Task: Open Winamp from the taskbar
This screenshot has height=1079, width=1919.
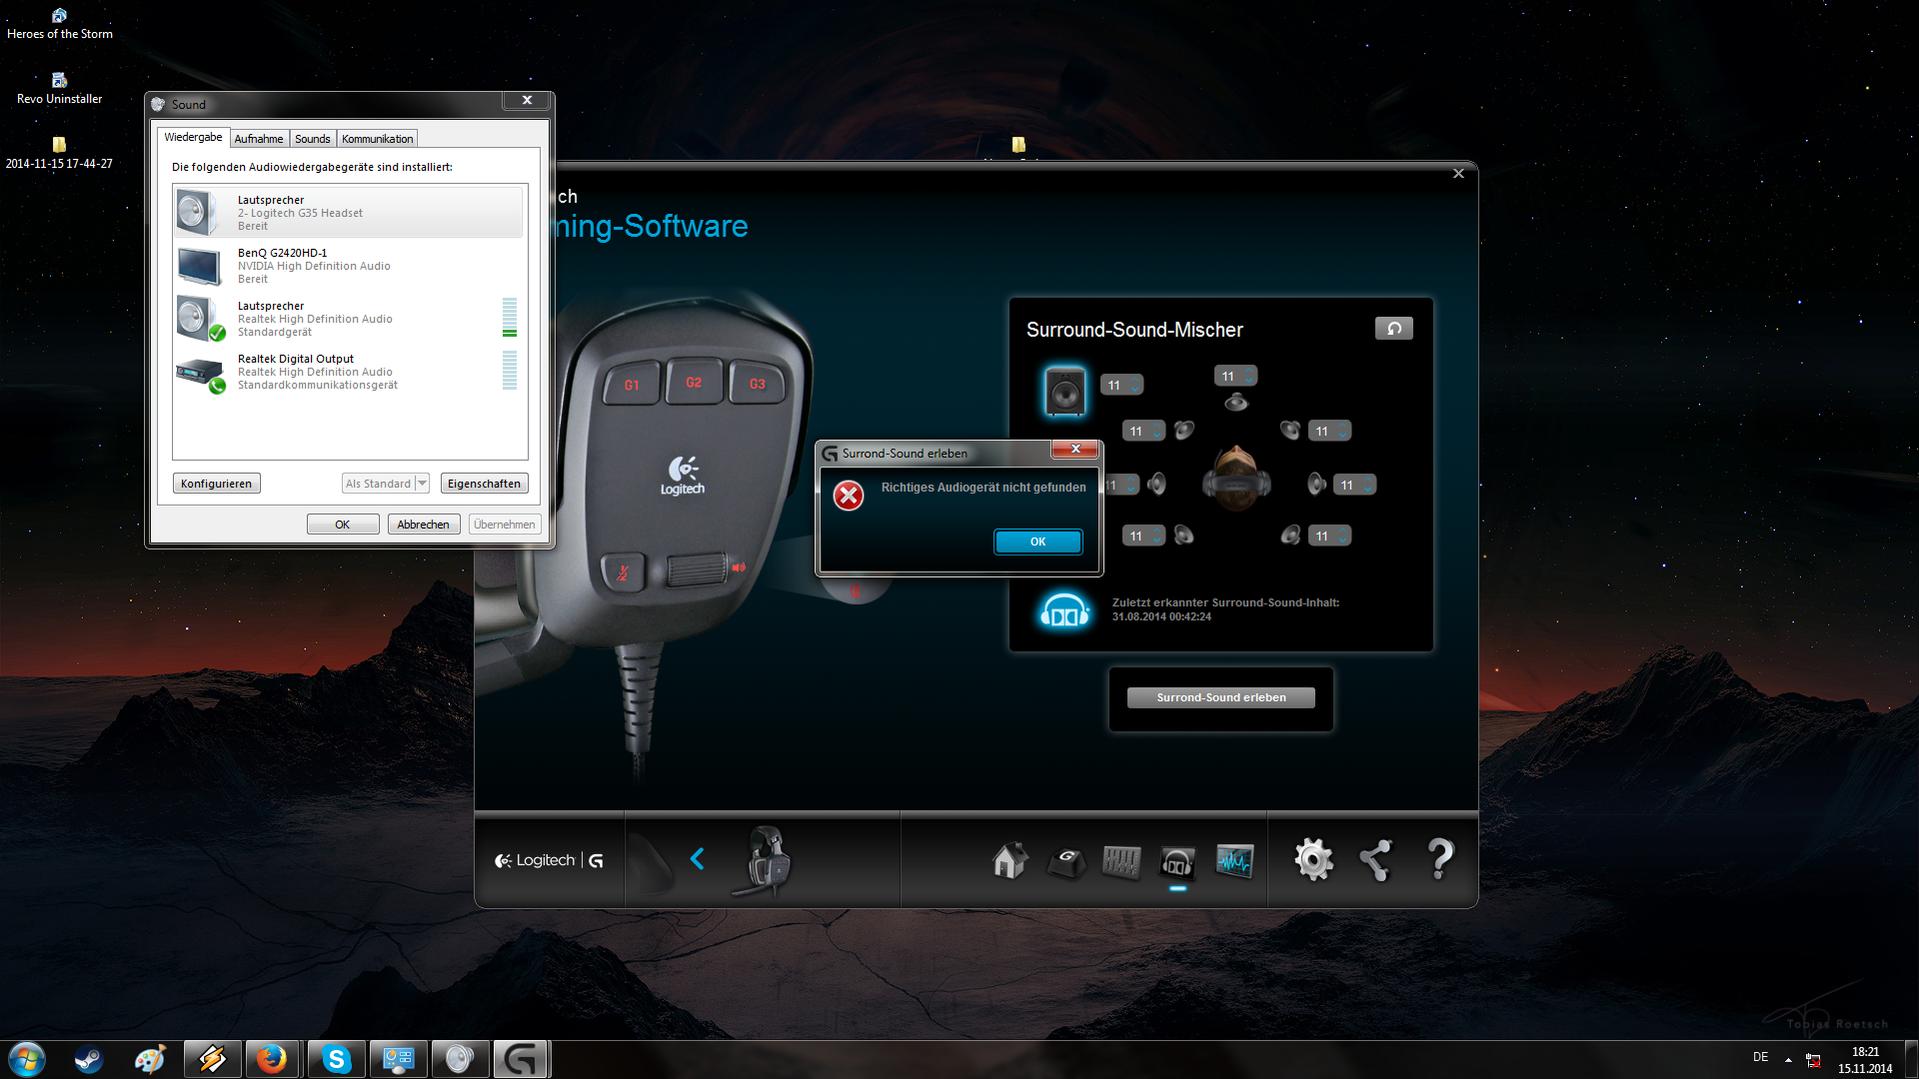Action: click(x=212, y=1059)
